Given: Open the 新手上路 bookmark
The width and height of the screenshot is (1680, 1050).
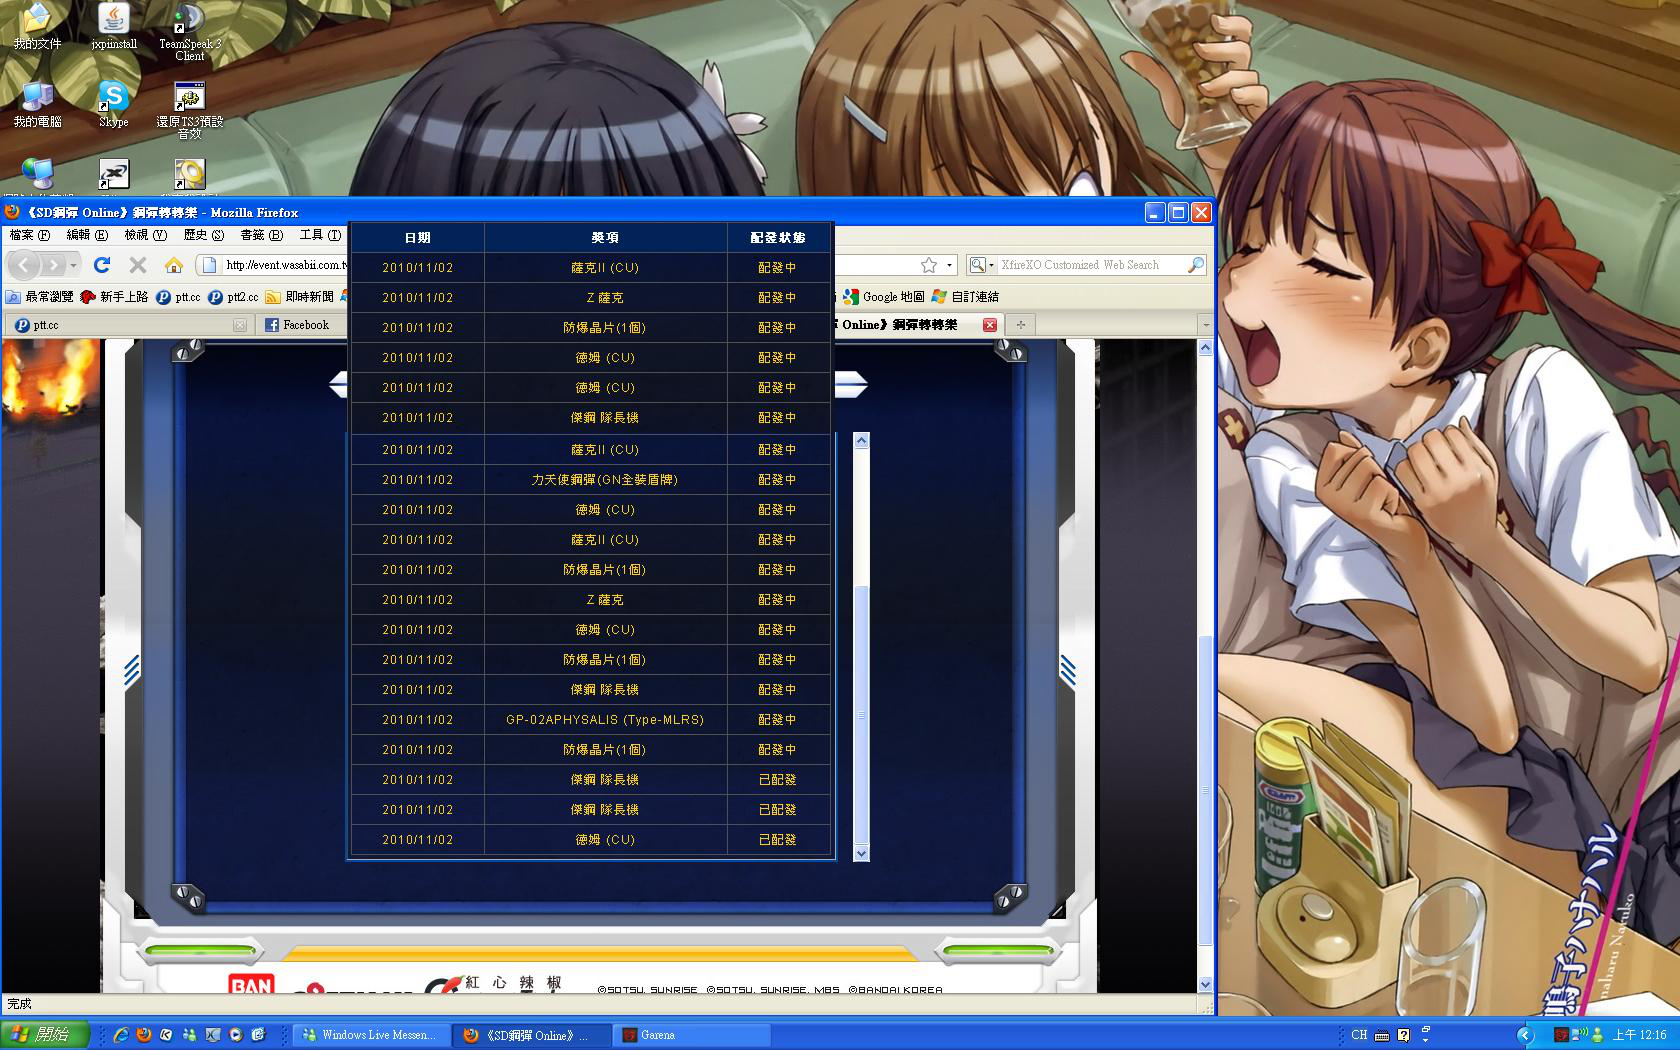Looking at the screenshot, I should tap(114, 297).
